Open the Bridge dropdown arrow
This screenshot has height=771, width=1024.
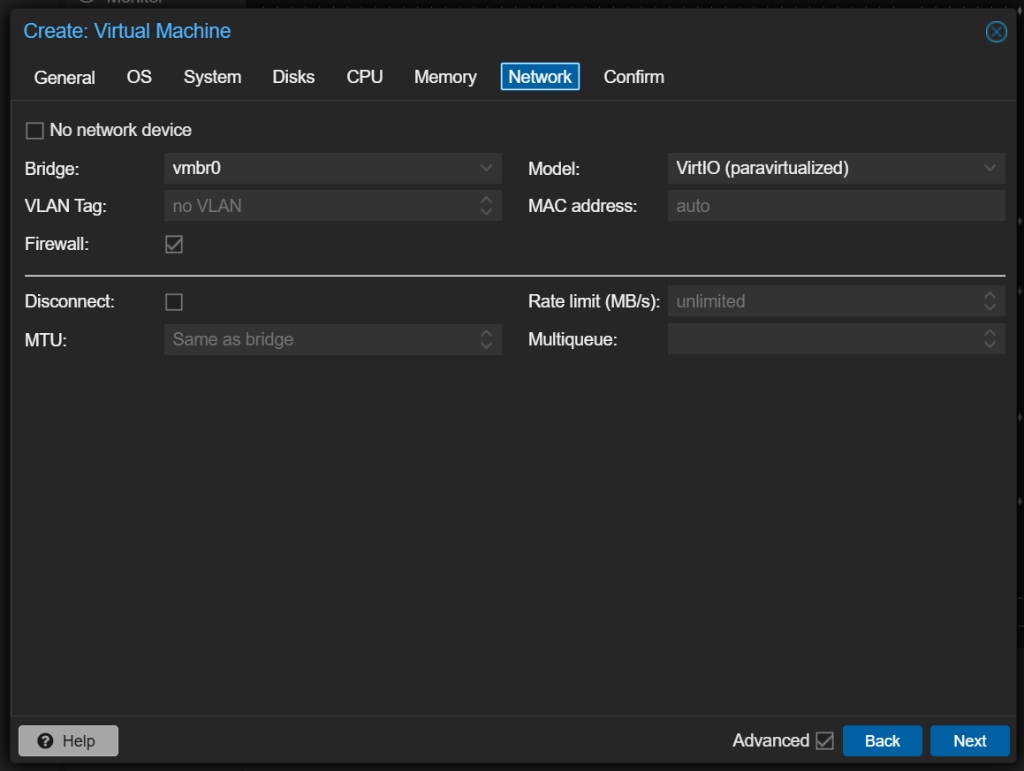click(486, 168)
